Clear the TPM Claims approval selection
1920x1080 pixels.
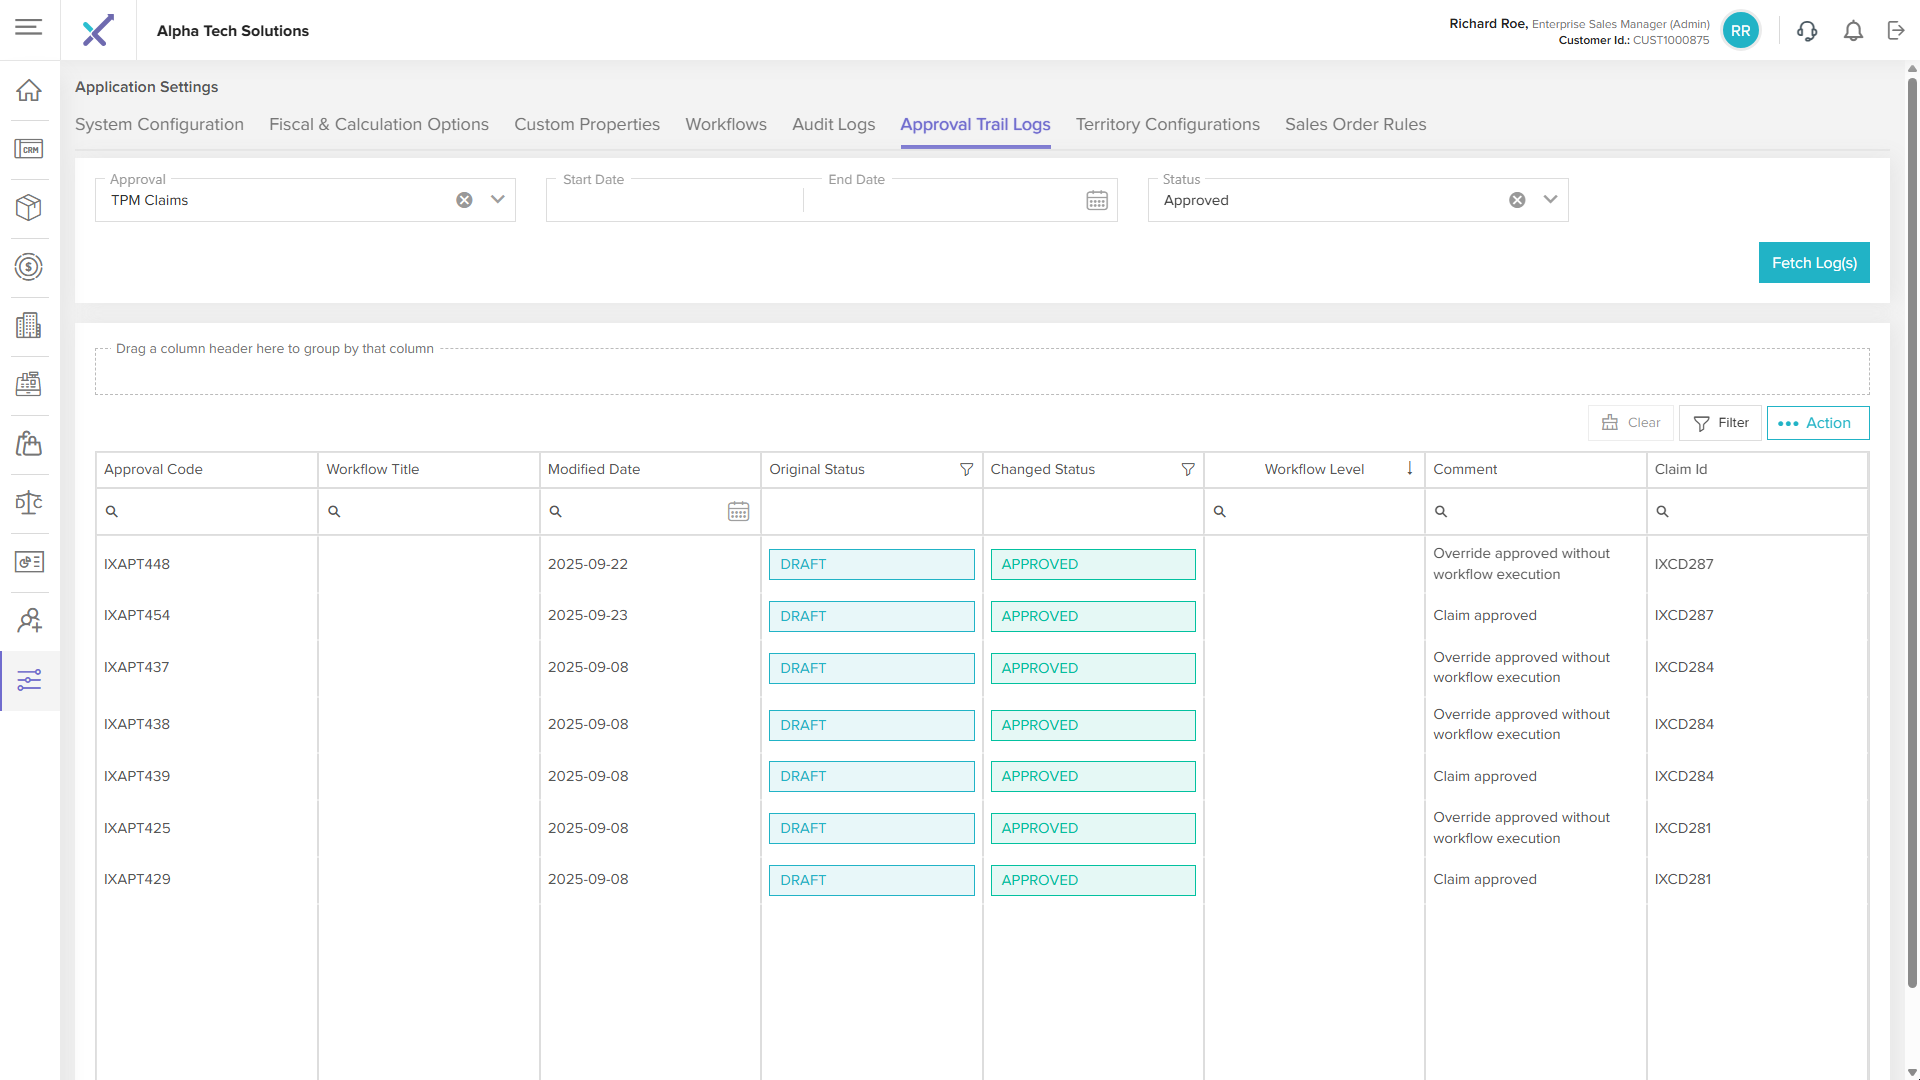[464, 201]
